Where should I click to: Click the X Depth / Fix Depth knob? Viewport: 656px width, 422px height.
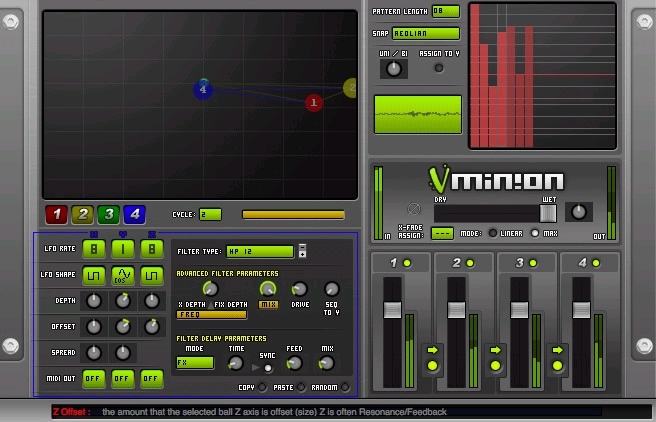click(x=210, y=289)
